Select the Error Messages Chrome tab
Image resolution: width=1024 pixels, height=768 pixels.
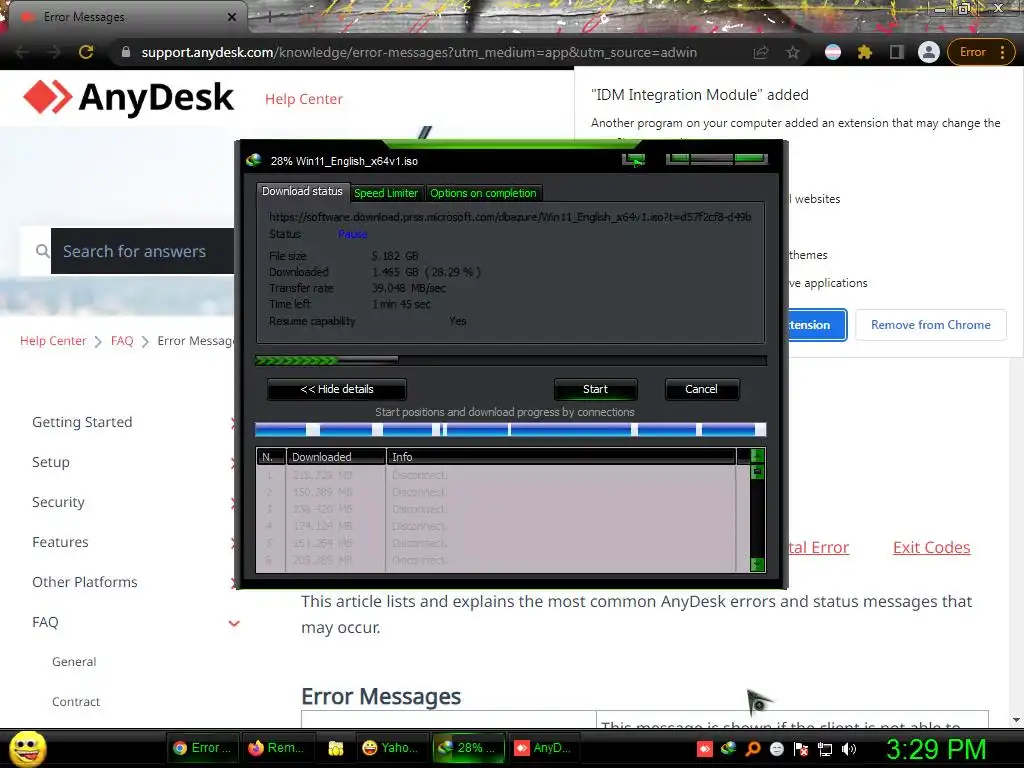click(127, 17)
